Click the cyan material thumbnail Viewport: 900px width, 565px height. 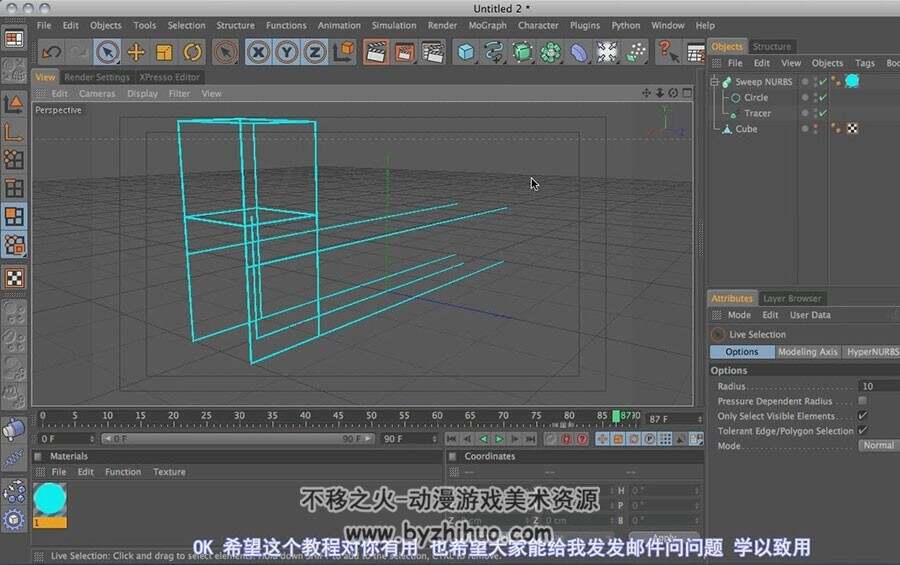coord(50,499)
